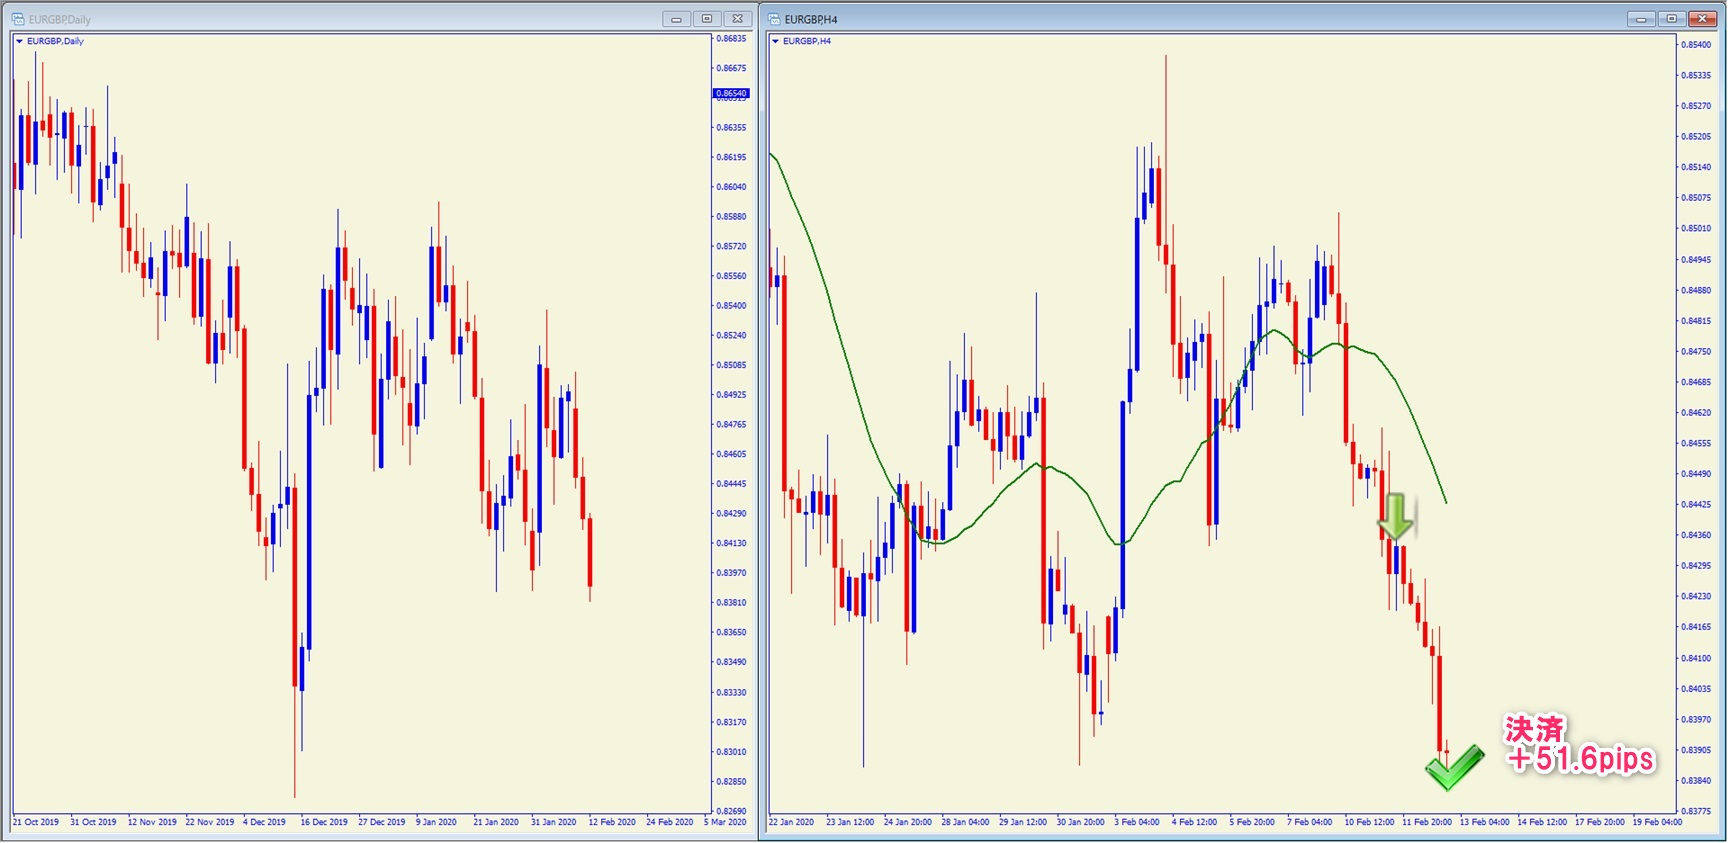Click price level 0.86675 on Daily axis
The width and height of the screenshot is (1728, 843).
731,68
